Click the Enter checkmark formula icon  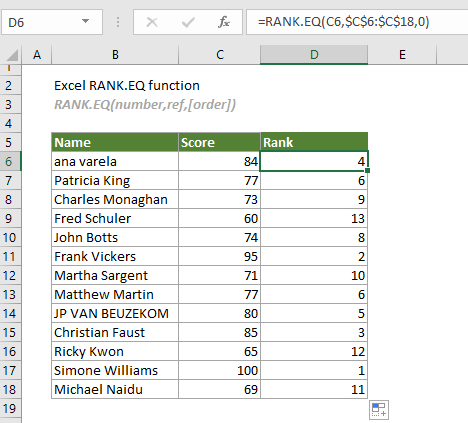188,22
